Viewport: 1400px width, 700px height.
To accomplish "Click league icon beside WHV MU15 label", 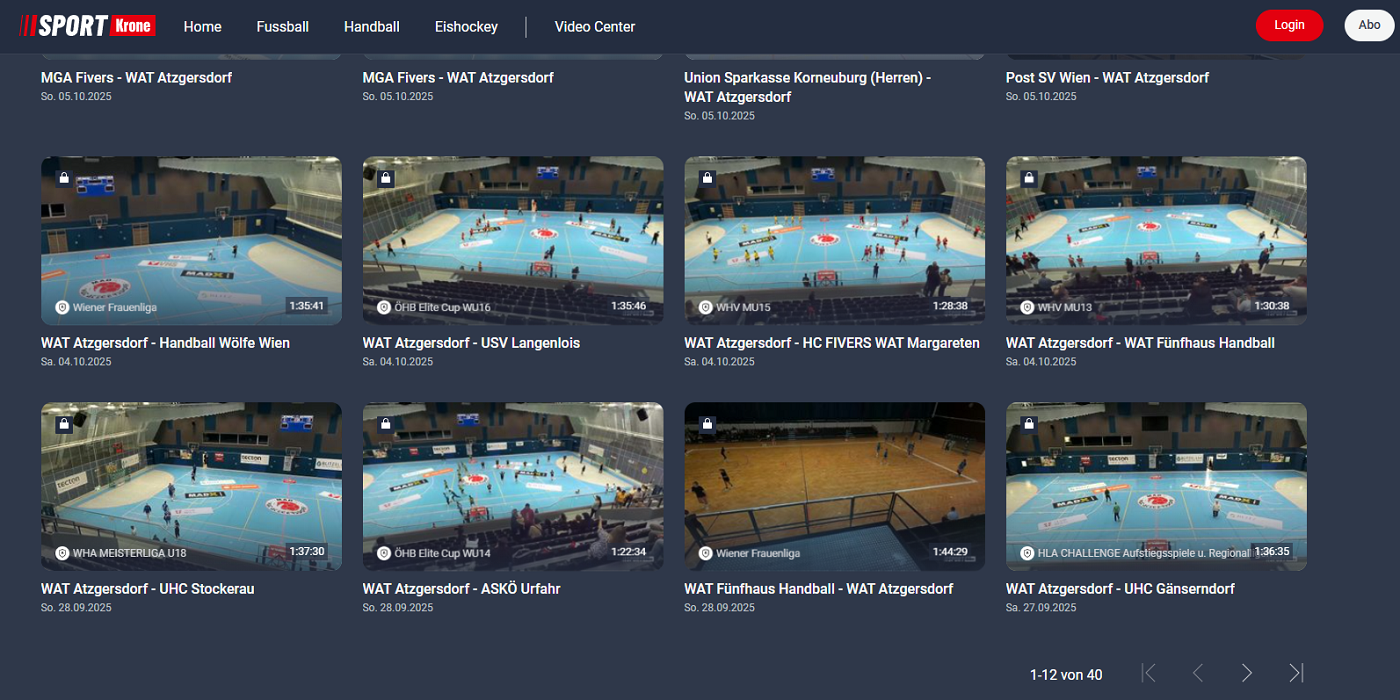I will 705,307.
